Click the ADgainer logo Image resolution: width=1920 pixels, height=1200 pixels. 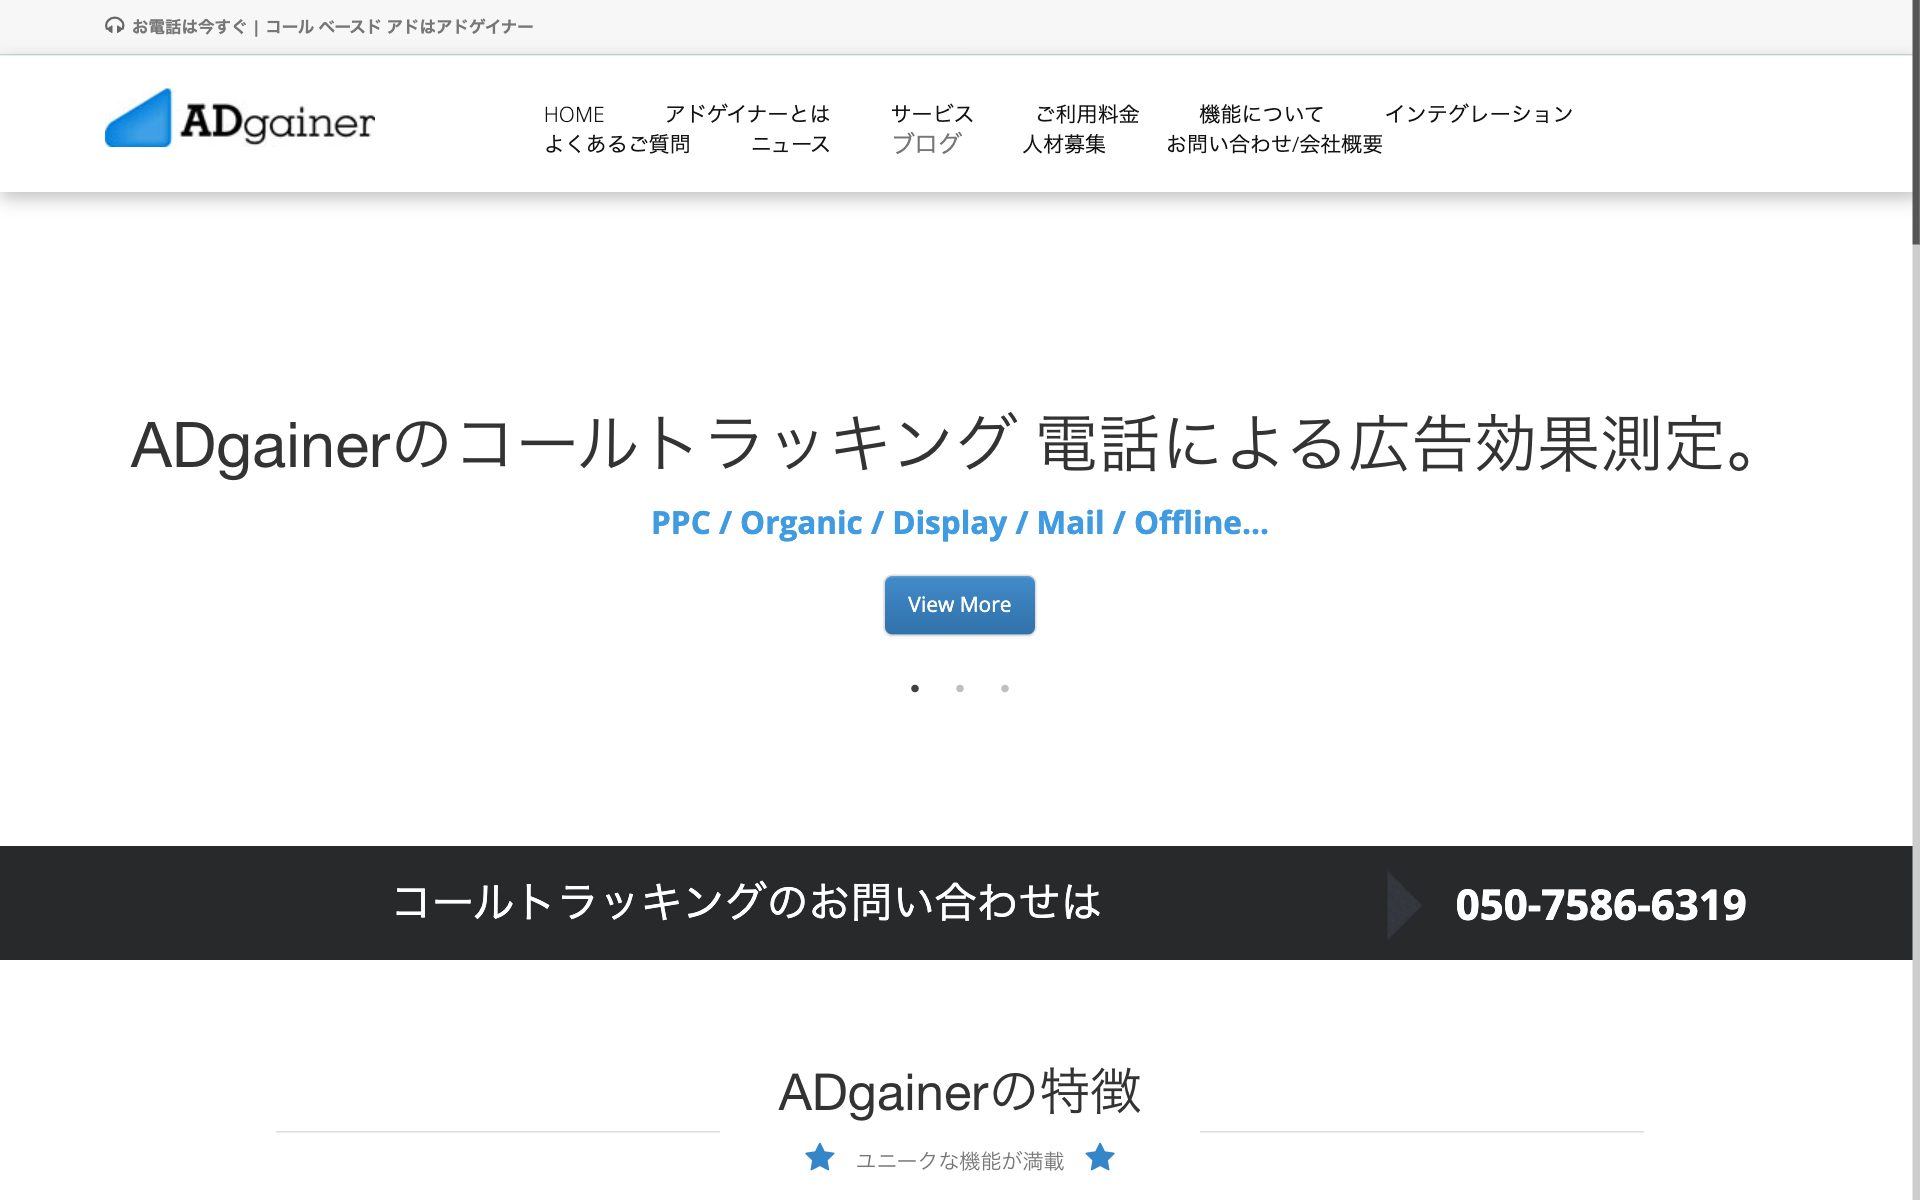(x=240, y=119)
